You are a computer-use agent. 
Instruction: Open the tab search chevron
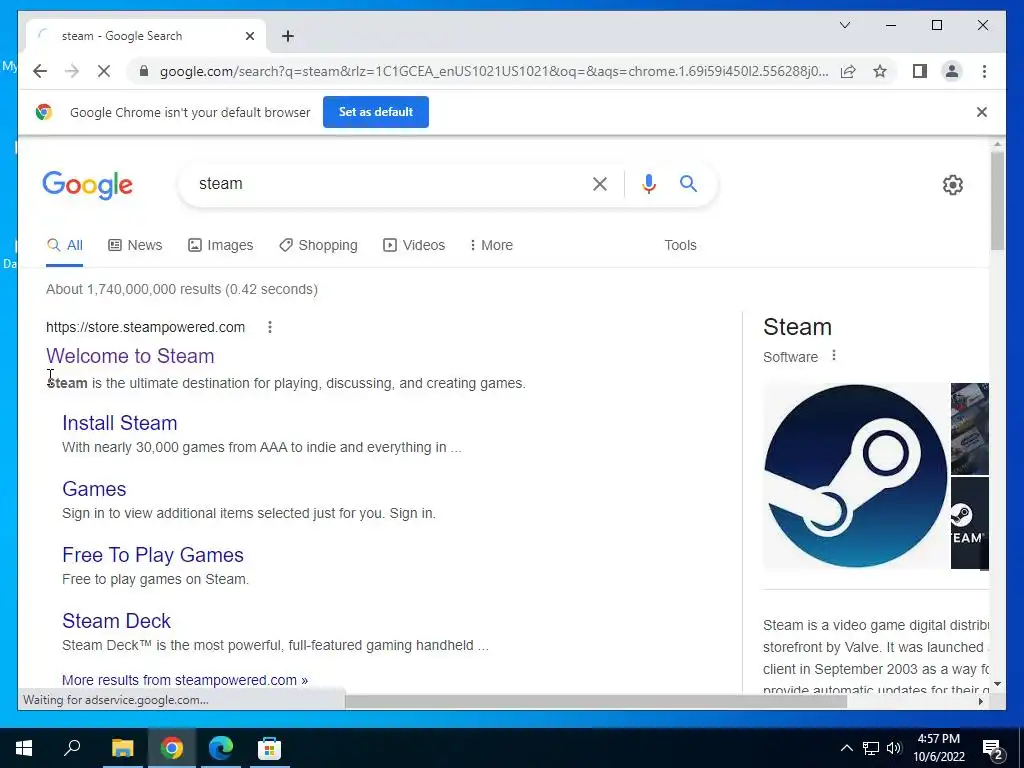click(844, 25)
